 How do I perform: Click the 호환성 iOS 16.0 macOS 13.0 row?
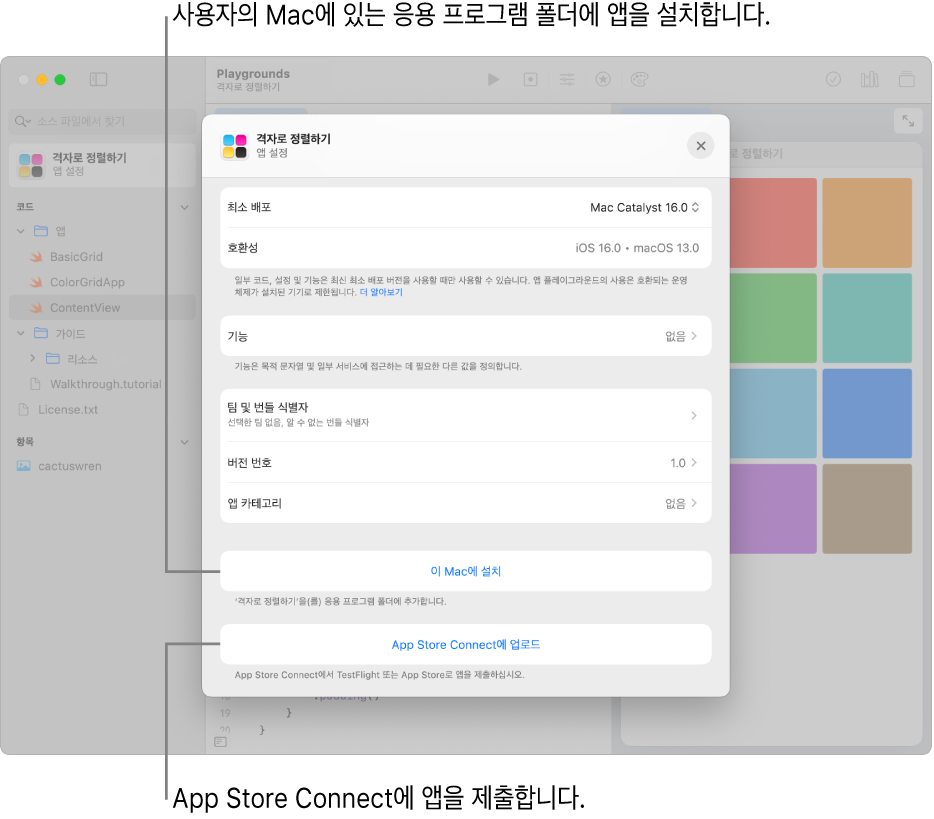coord(466,248)
